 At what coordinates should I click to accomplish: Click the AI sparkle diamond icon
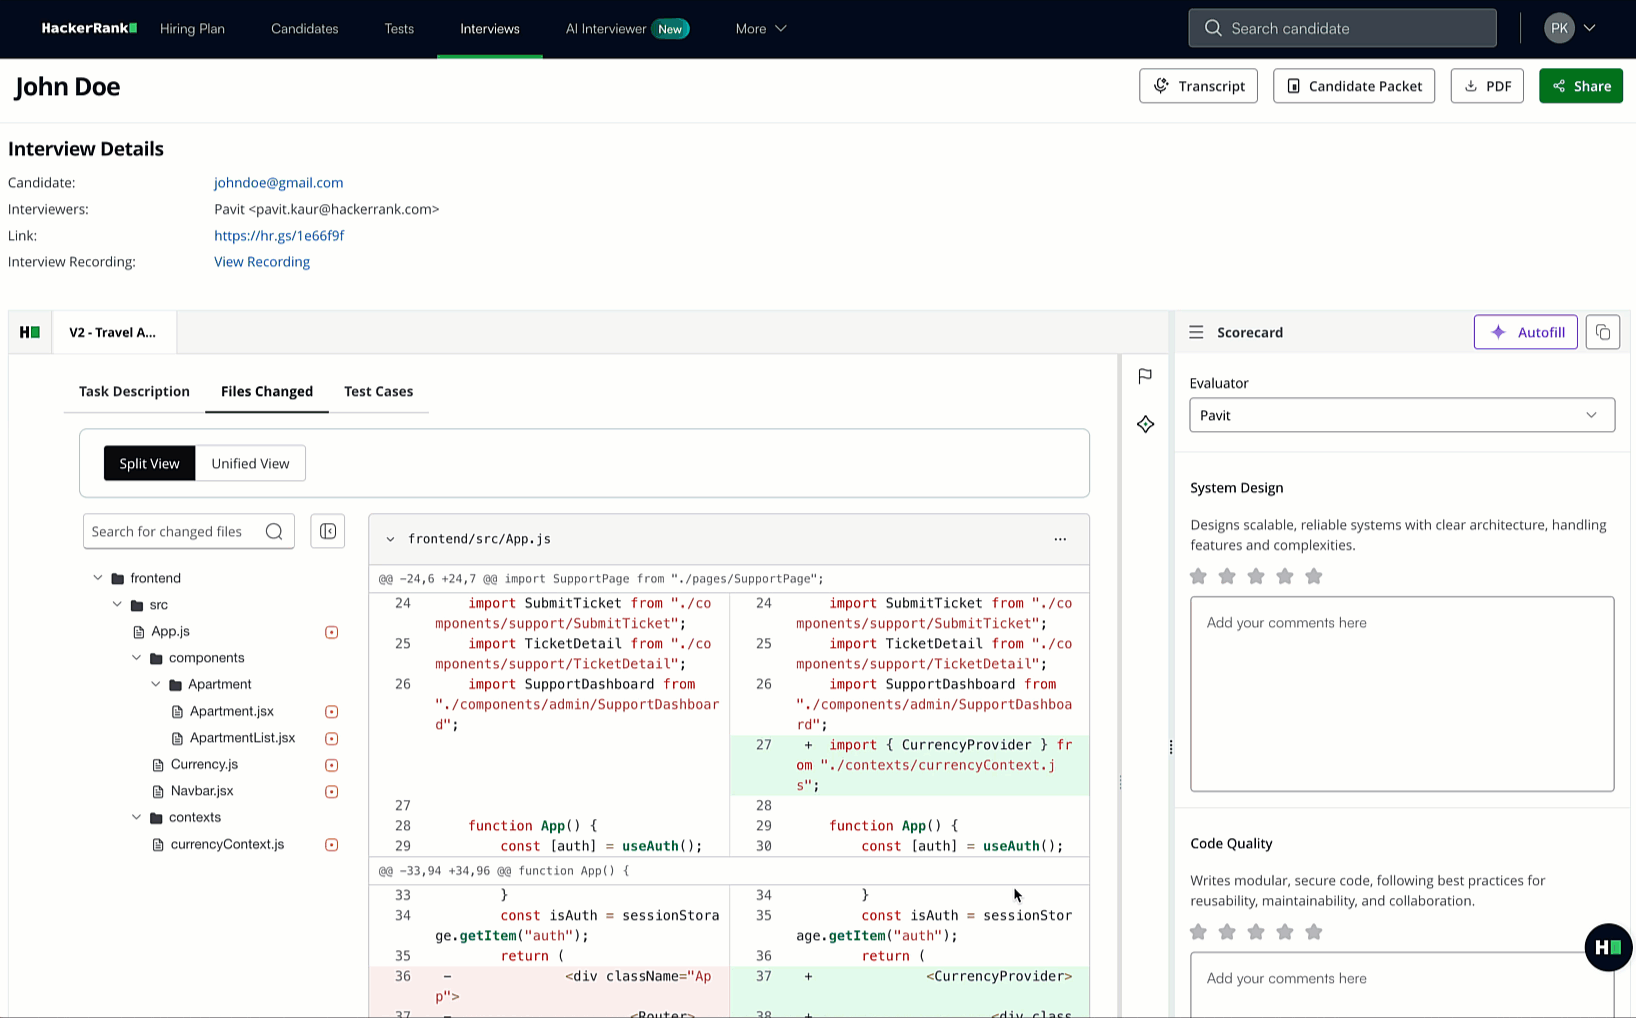1146,424
